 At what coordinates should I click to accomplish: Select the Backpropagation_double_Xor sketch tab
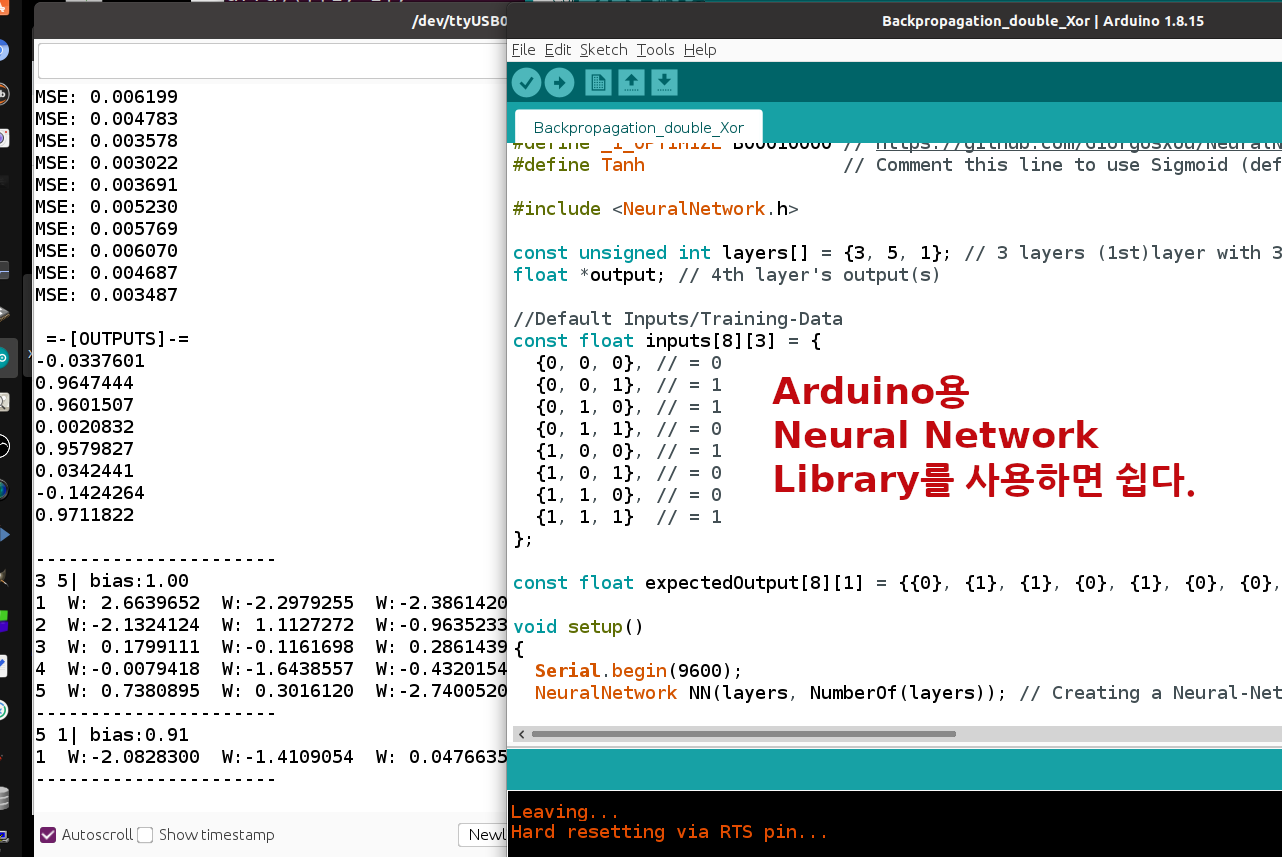(x=638, y=127)
